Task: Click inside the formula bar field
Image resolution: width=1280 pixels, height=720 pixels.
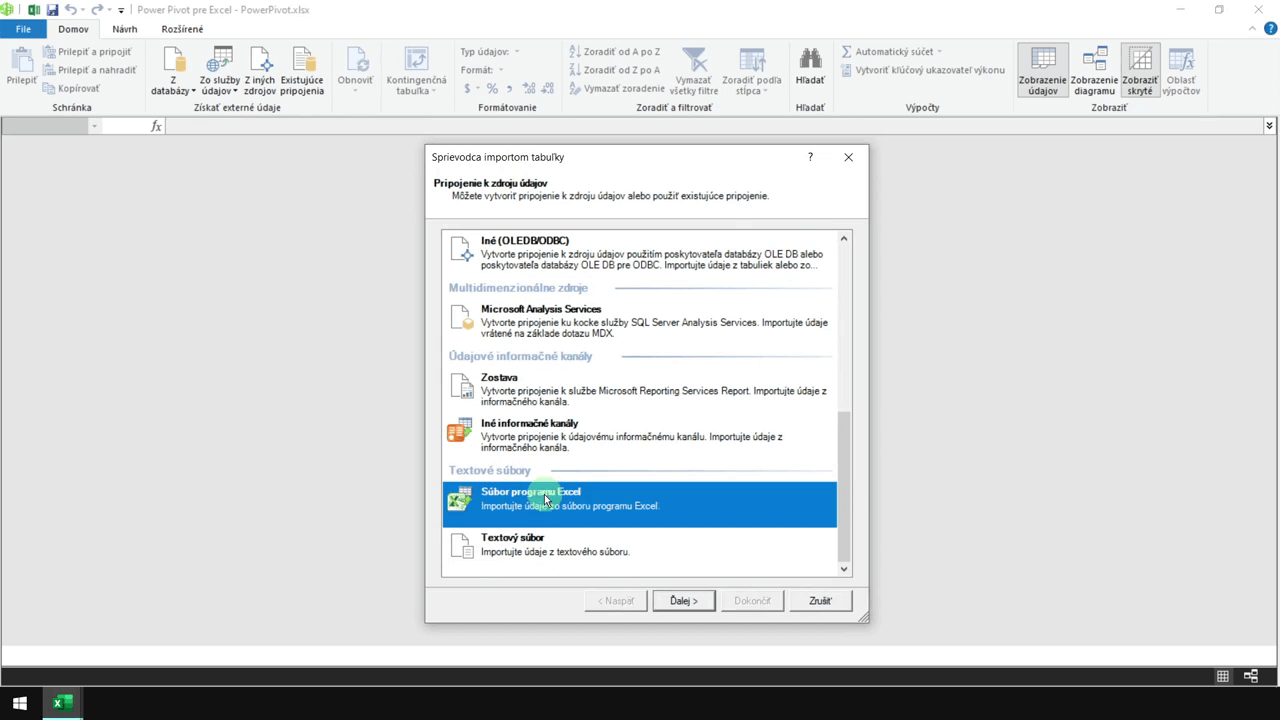Action: pos(714,126)
